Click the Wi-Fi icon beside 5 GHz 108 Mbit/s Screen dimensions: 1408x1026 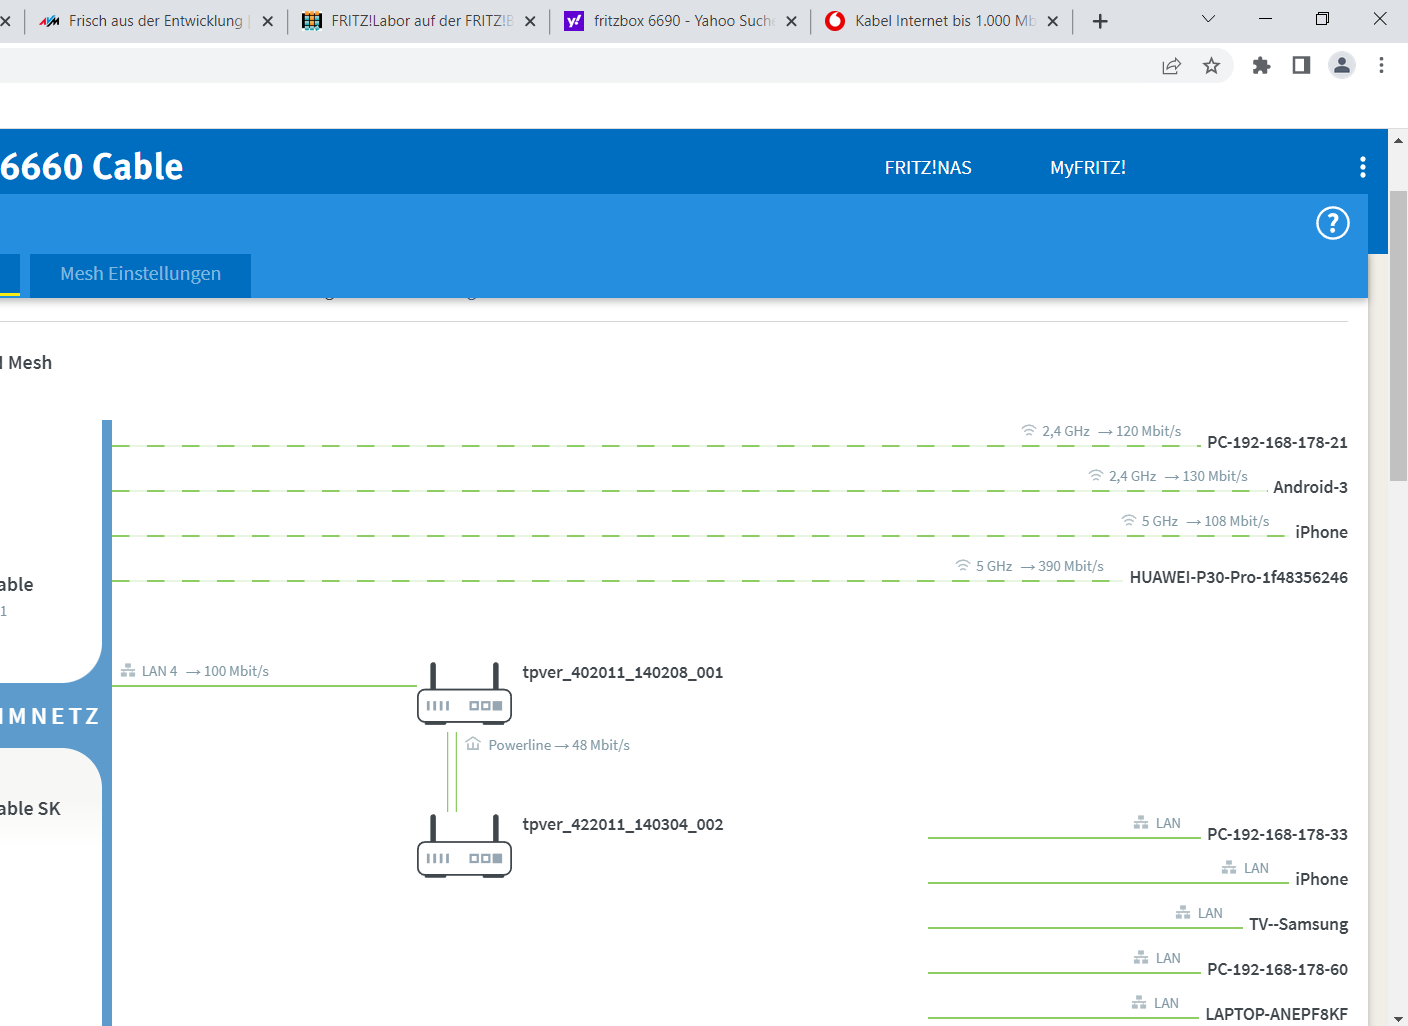click(1129, 521)
